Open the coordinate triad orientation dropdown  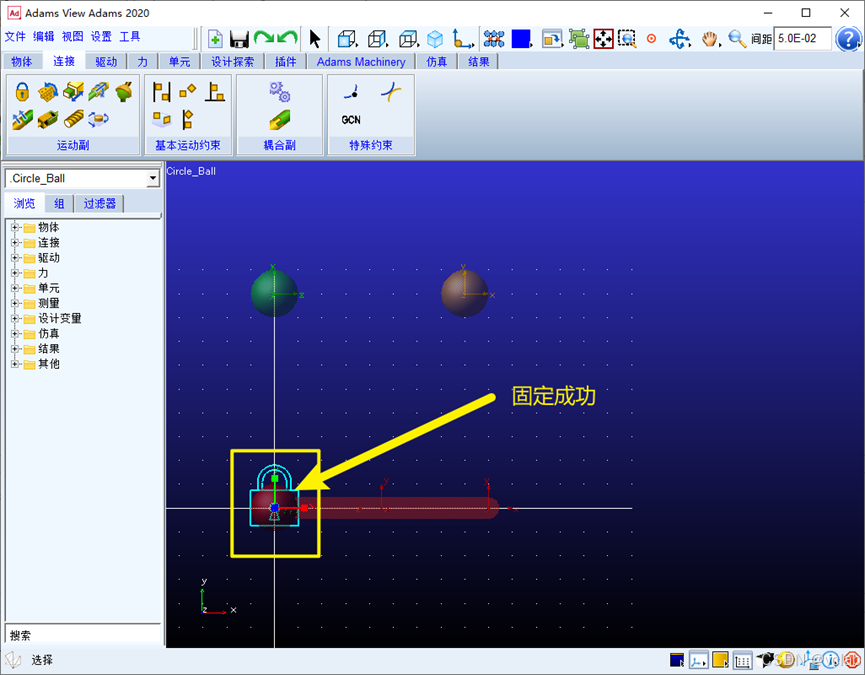pos(463,39)
